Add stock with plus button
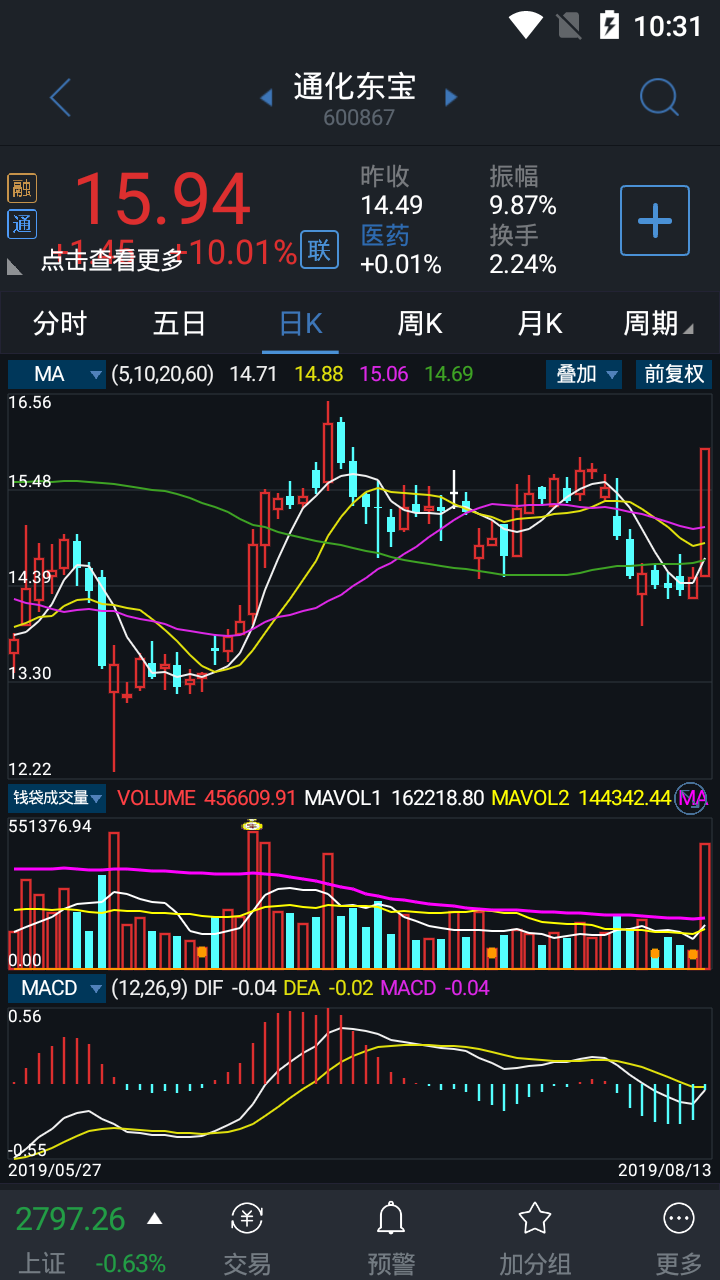The image size is (720, 1280). (655, 220)
